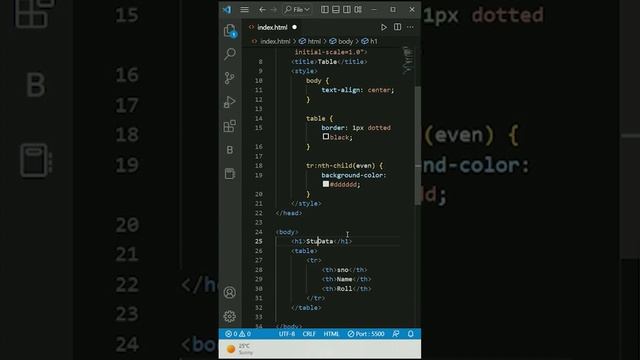
Task: Open the Extensions view
Action: 230,126
